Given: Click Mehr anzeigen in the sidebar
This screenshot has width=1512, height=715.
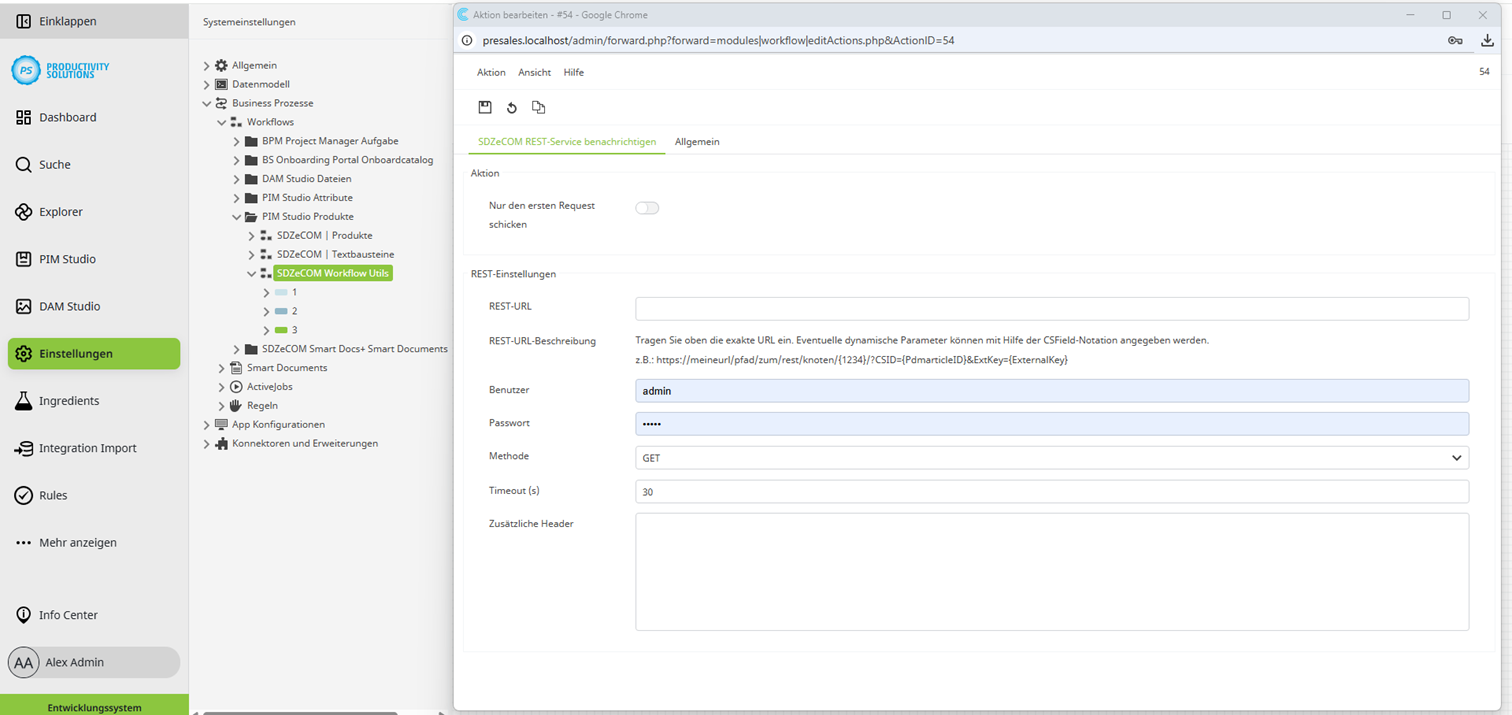Looking at the screenshot, I should point(76,542).
